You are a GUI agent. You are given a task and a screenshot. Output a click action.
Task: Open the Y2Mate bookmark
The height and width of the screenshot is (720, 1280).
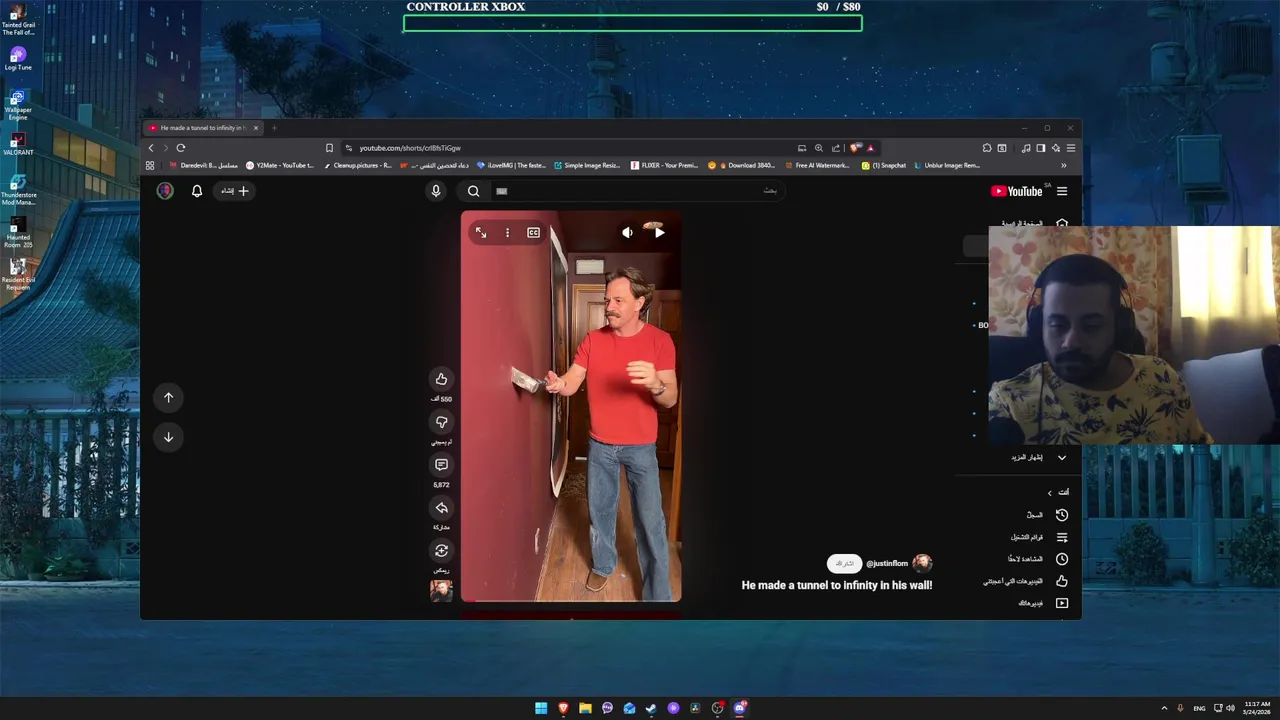click(x=280, y=165)
